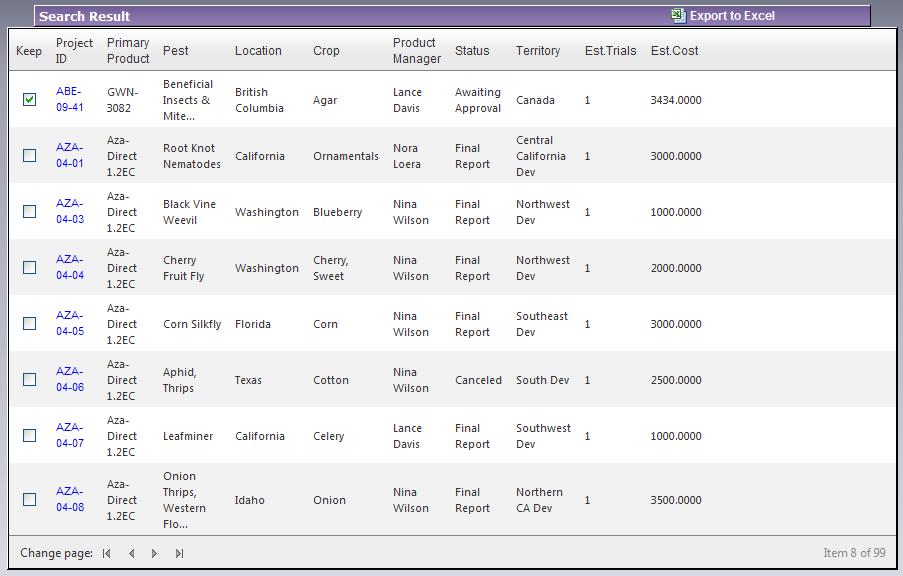Follow the AZA-04-05 project link
The width and height of the screenshot is (903, 576).
tap(70, 323)
